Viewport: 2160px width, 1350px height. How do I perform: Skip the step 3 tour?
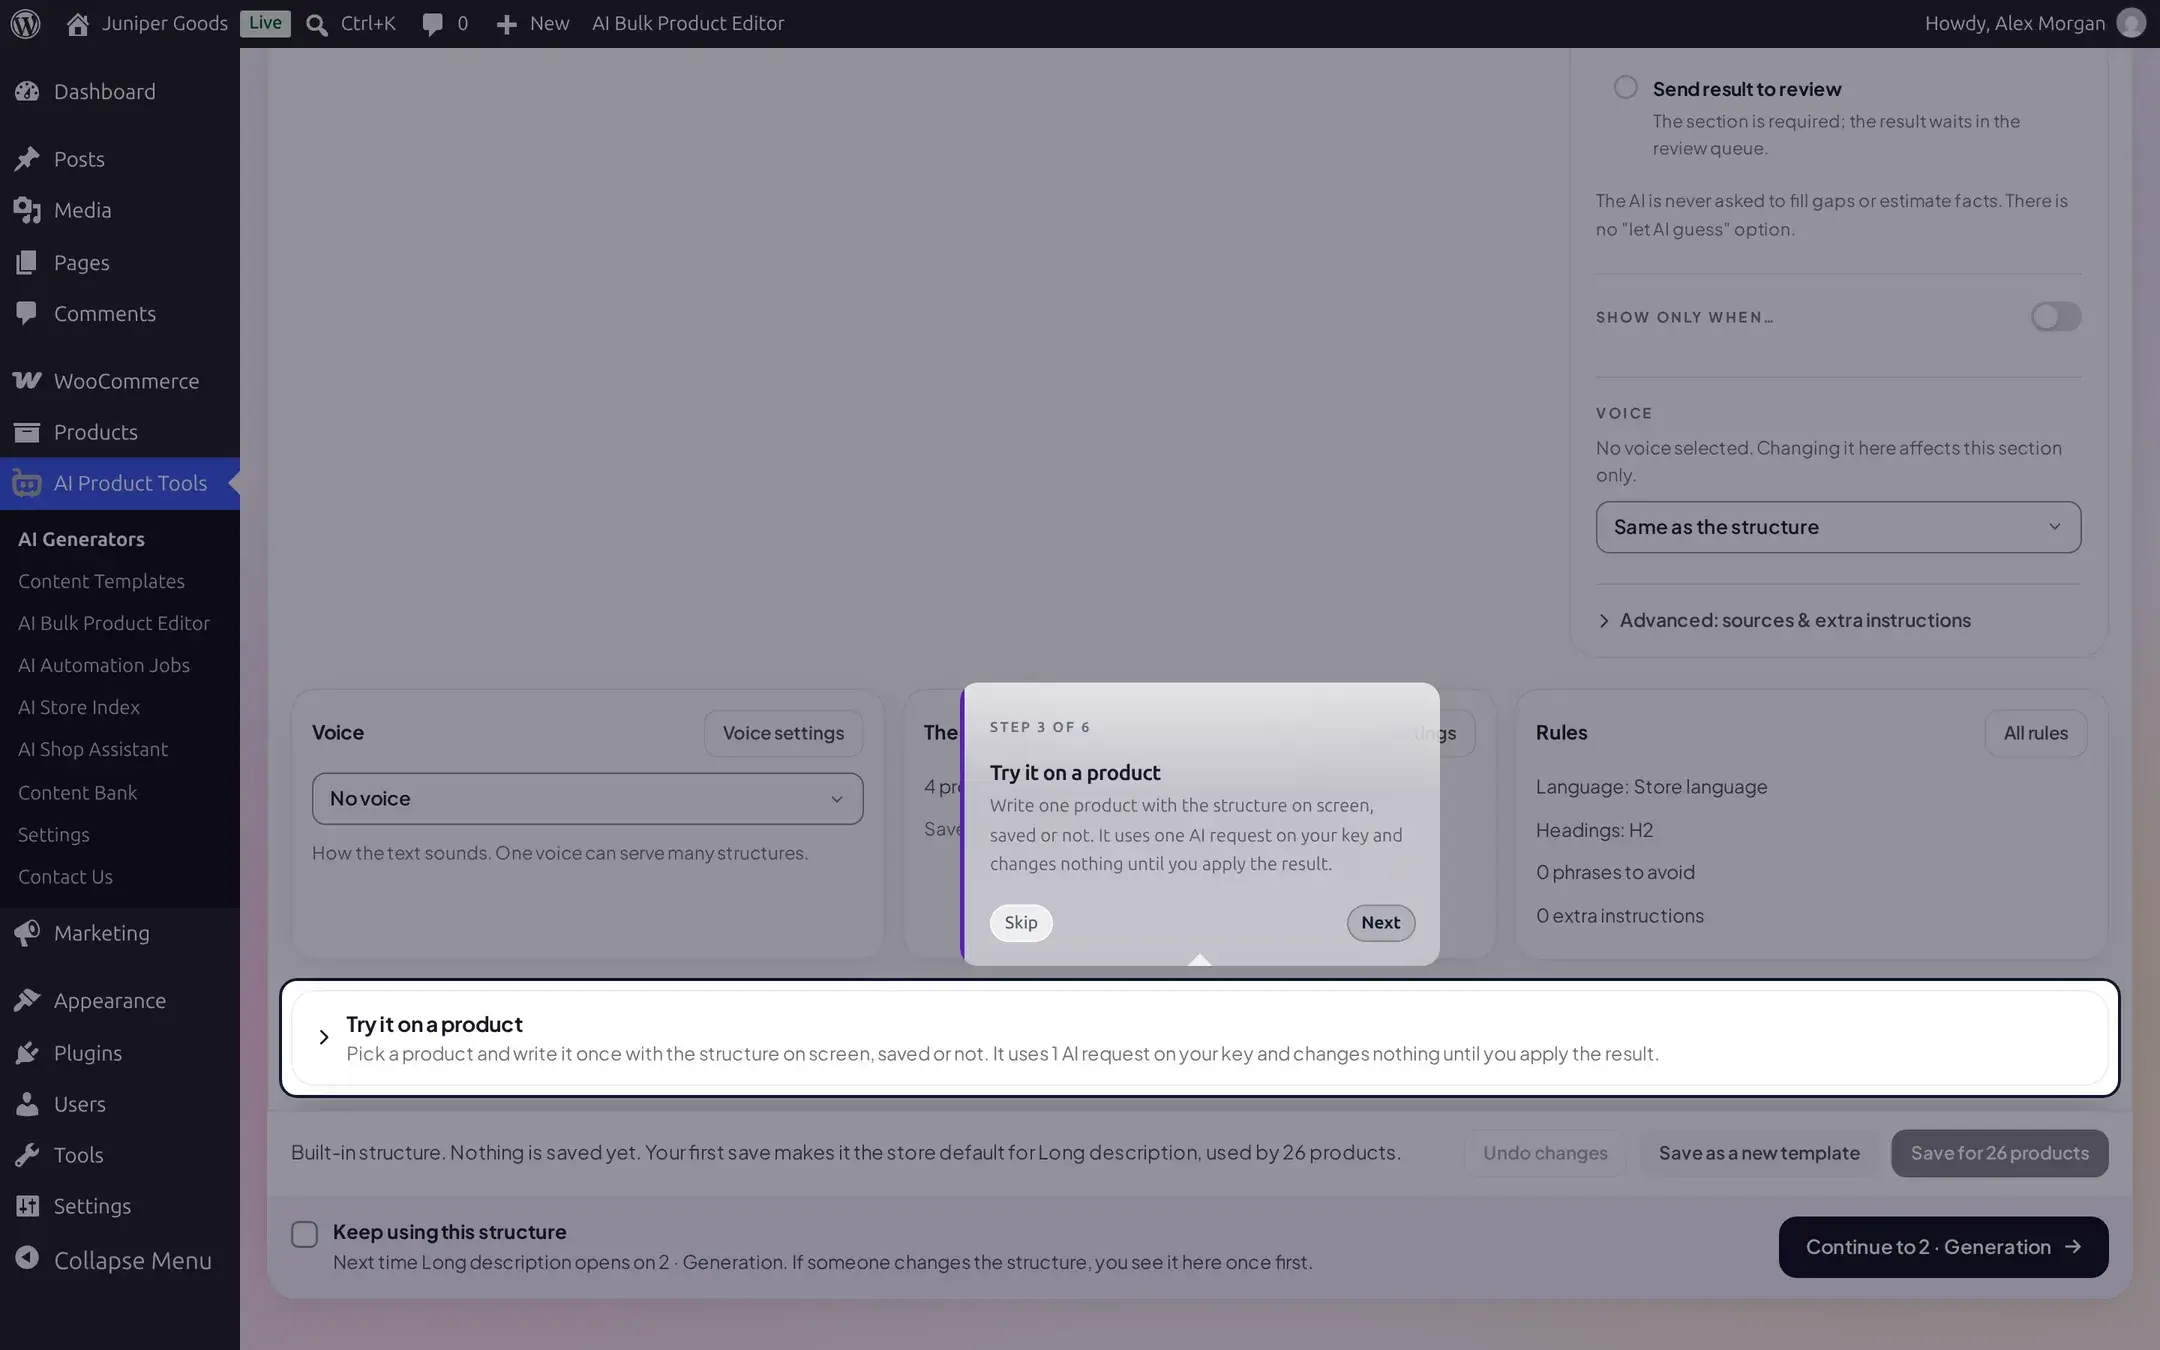[x=1021, y=923]
